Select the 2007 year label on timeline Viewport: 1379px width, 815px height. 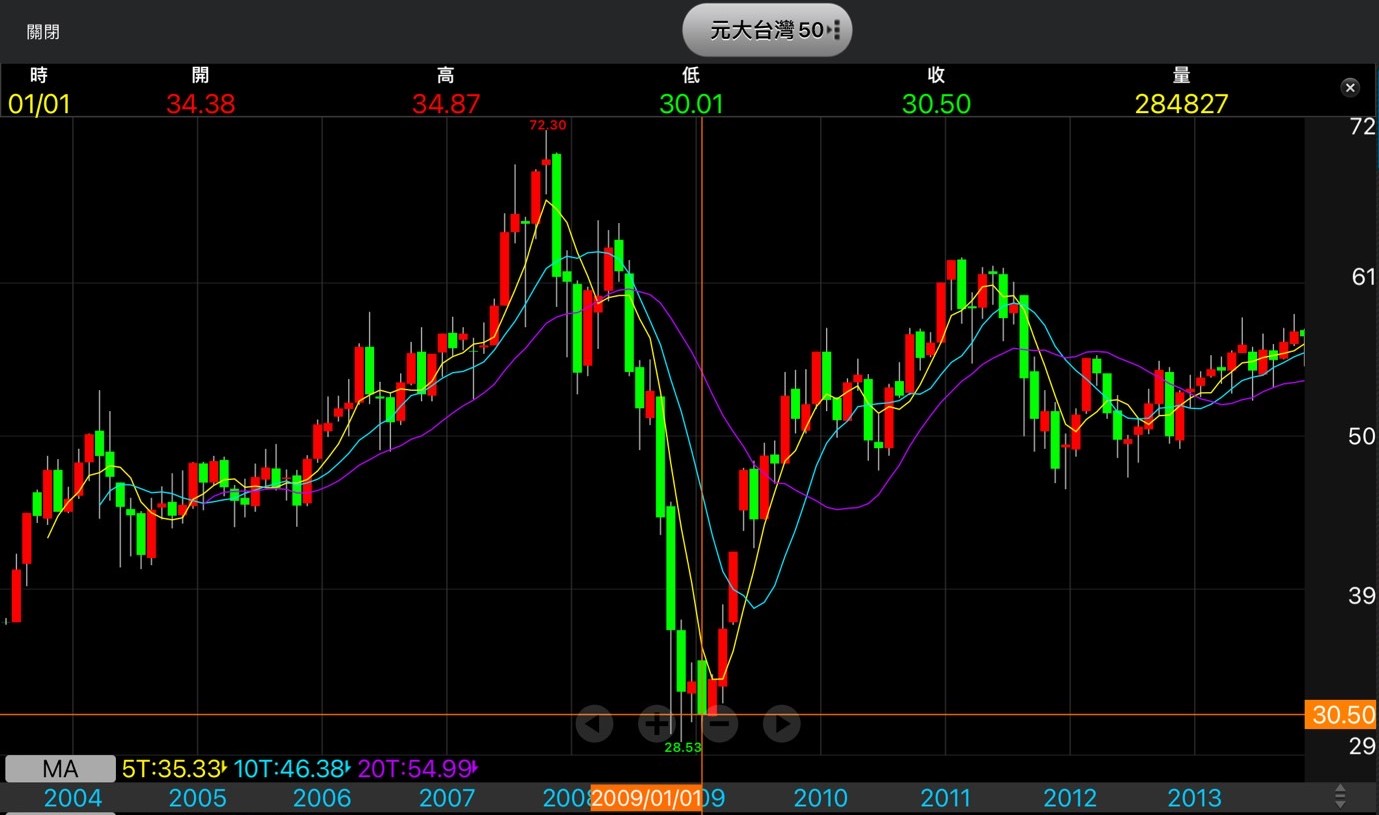tap(447, 798)
